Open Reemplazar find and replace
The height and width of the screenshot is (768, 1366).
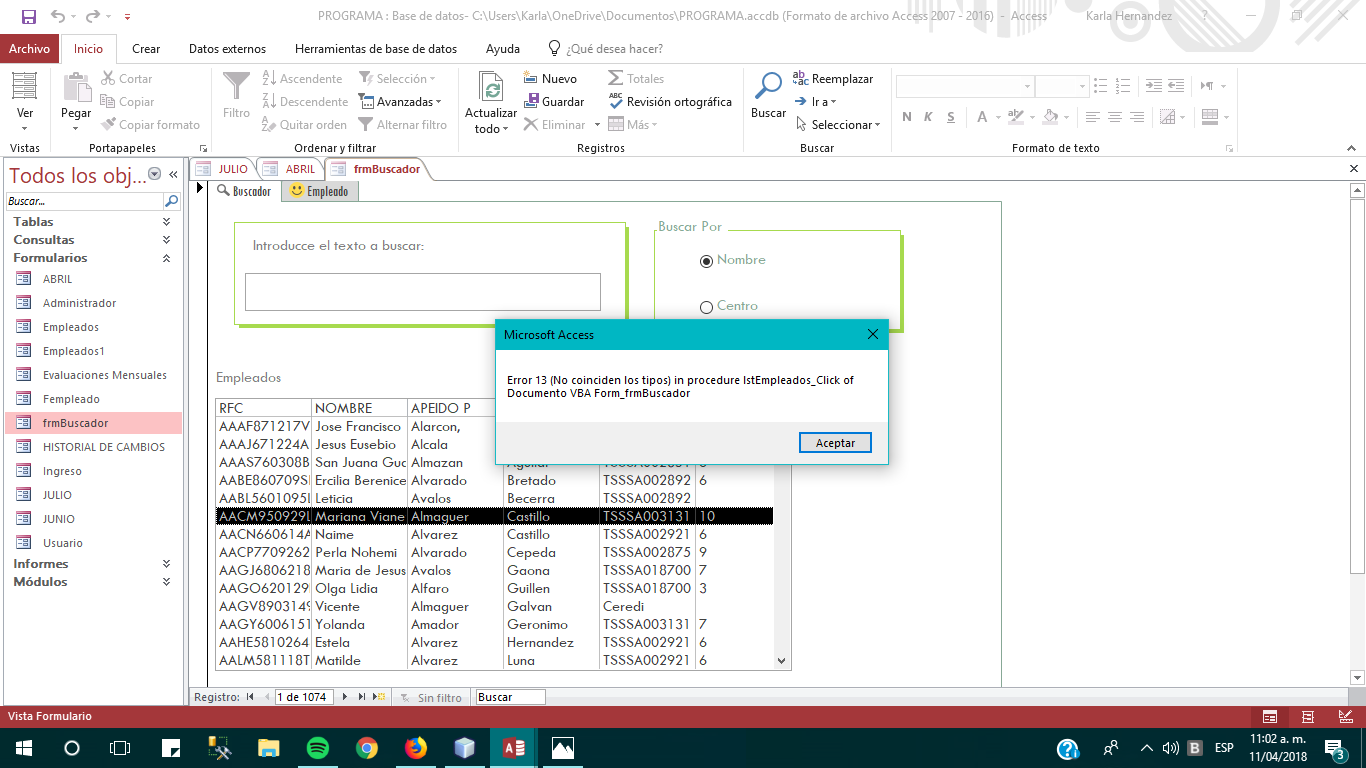click(x=833, y=79)
